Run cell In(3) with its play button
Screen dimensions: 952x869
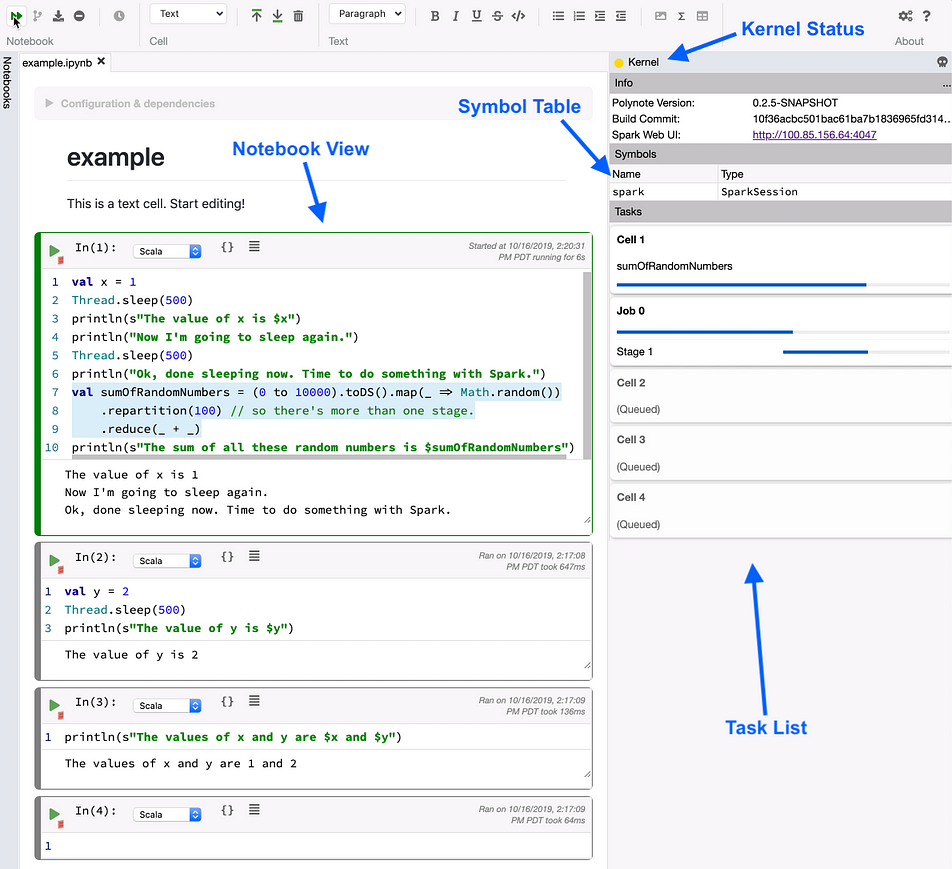pos(54,704)
